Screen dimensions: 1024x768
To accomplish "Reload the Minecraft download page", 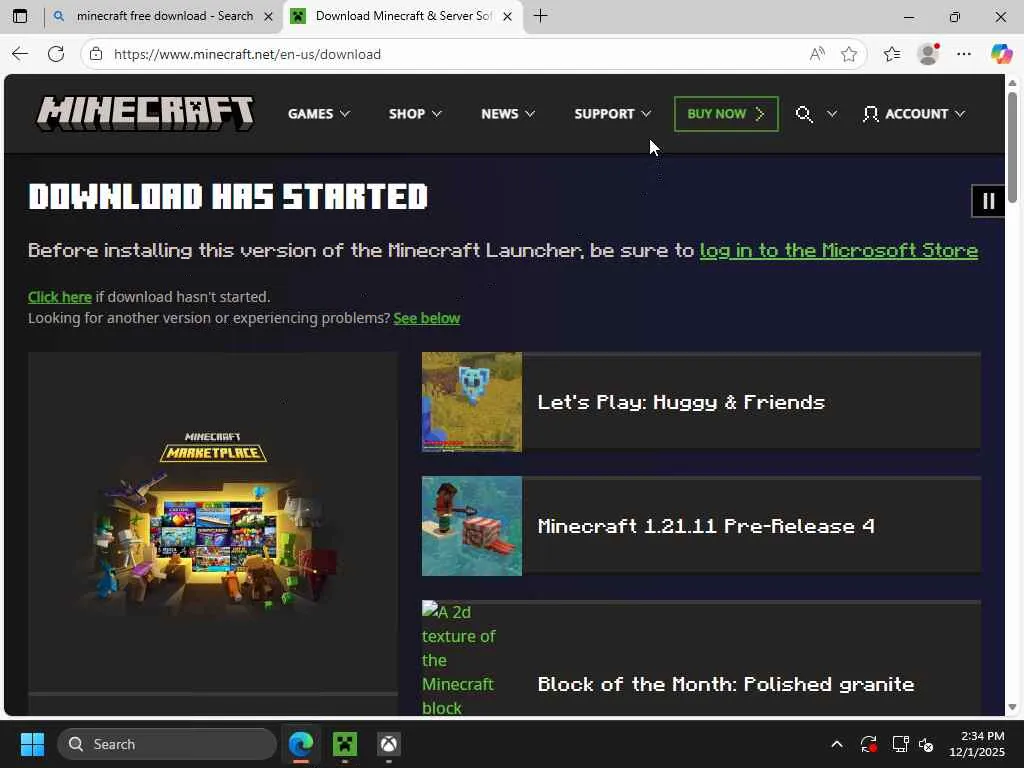I will tap(56, 54).
